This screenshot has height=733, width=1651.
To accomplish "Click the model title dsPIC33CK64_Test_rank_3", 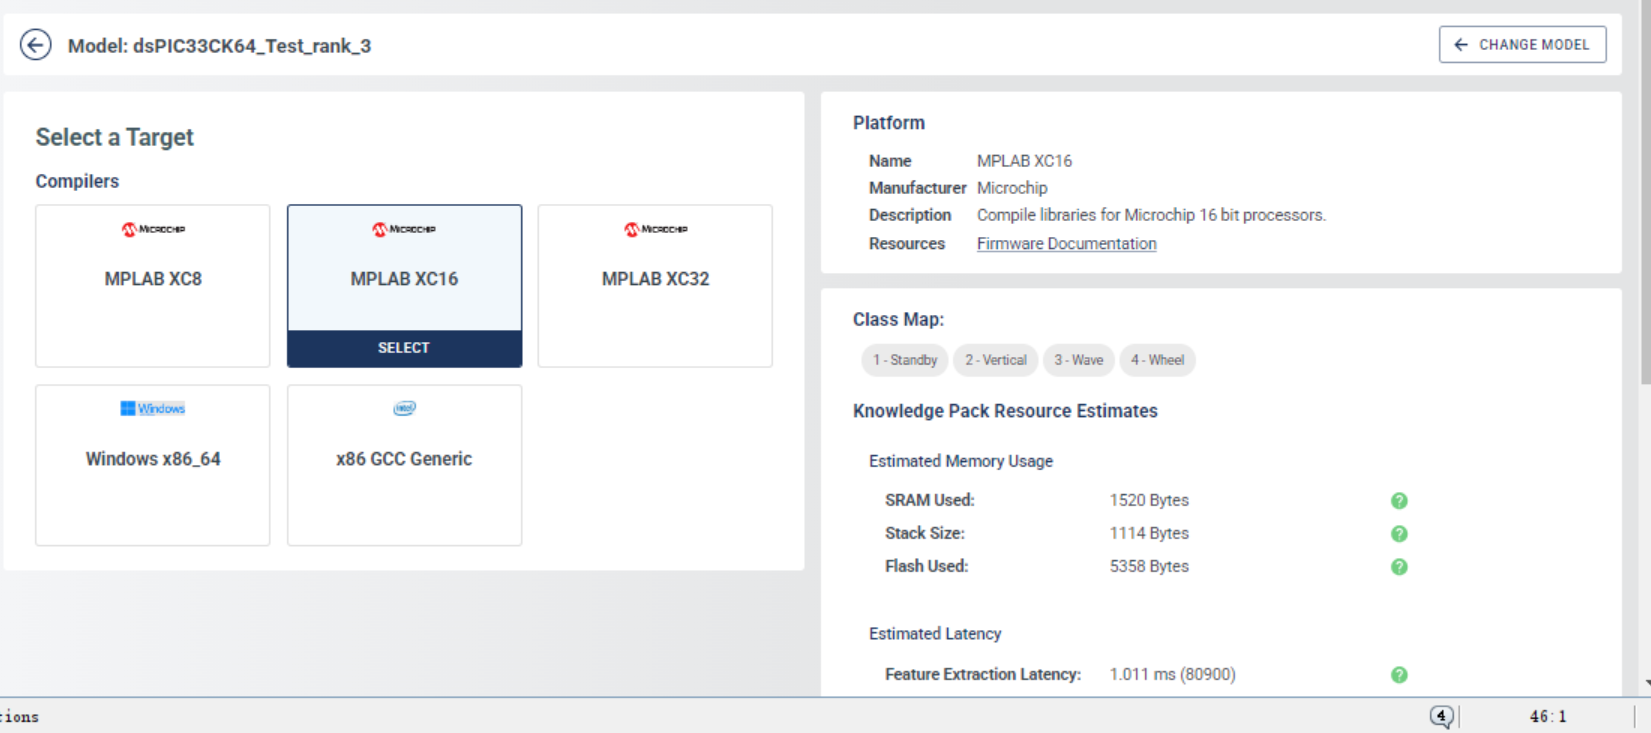I will pos(219,46).
